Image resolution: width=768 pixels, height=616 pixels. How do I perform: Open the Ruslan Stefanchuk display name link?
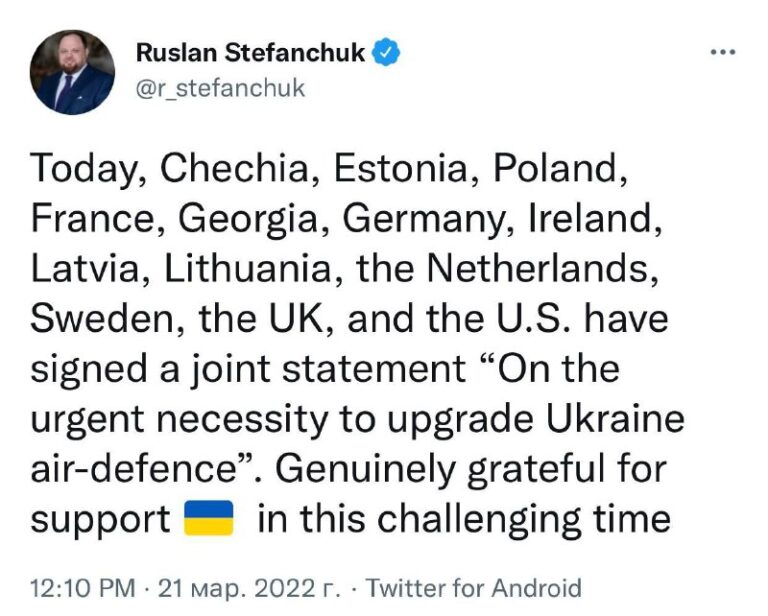(250, 52)
